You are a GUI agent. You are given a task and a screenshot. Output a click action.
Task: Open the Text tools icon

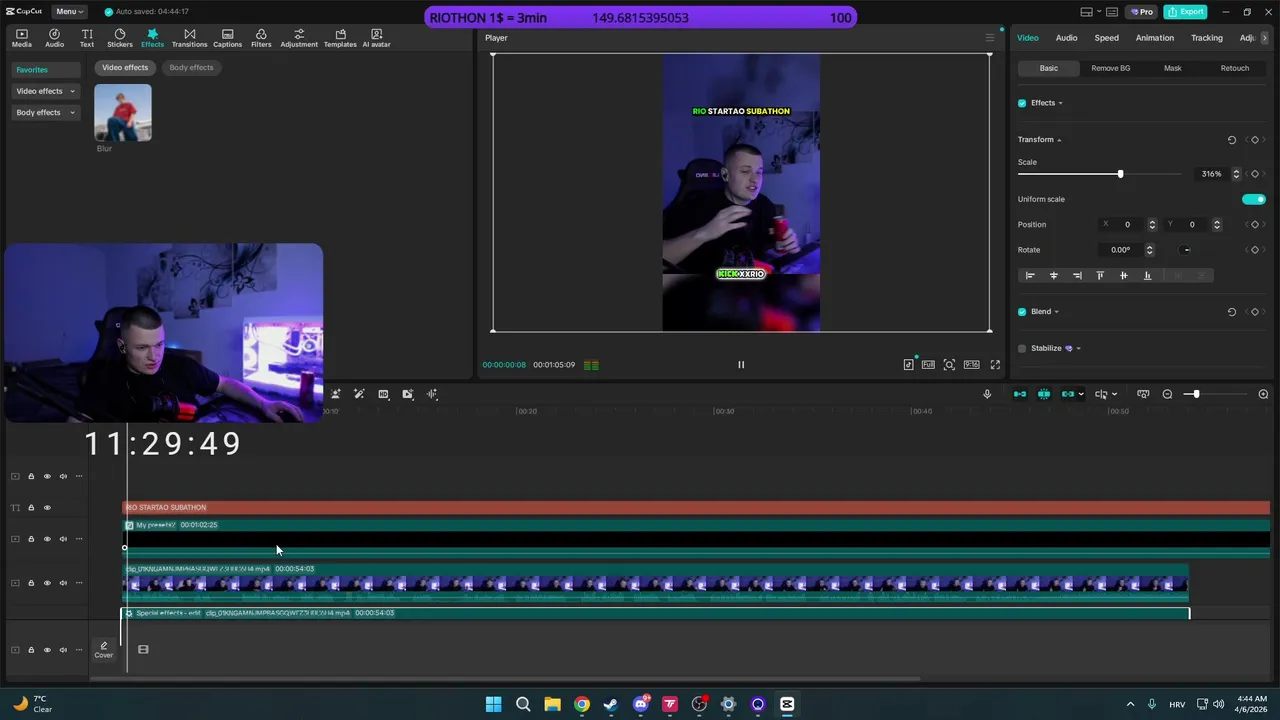point(87,38)
